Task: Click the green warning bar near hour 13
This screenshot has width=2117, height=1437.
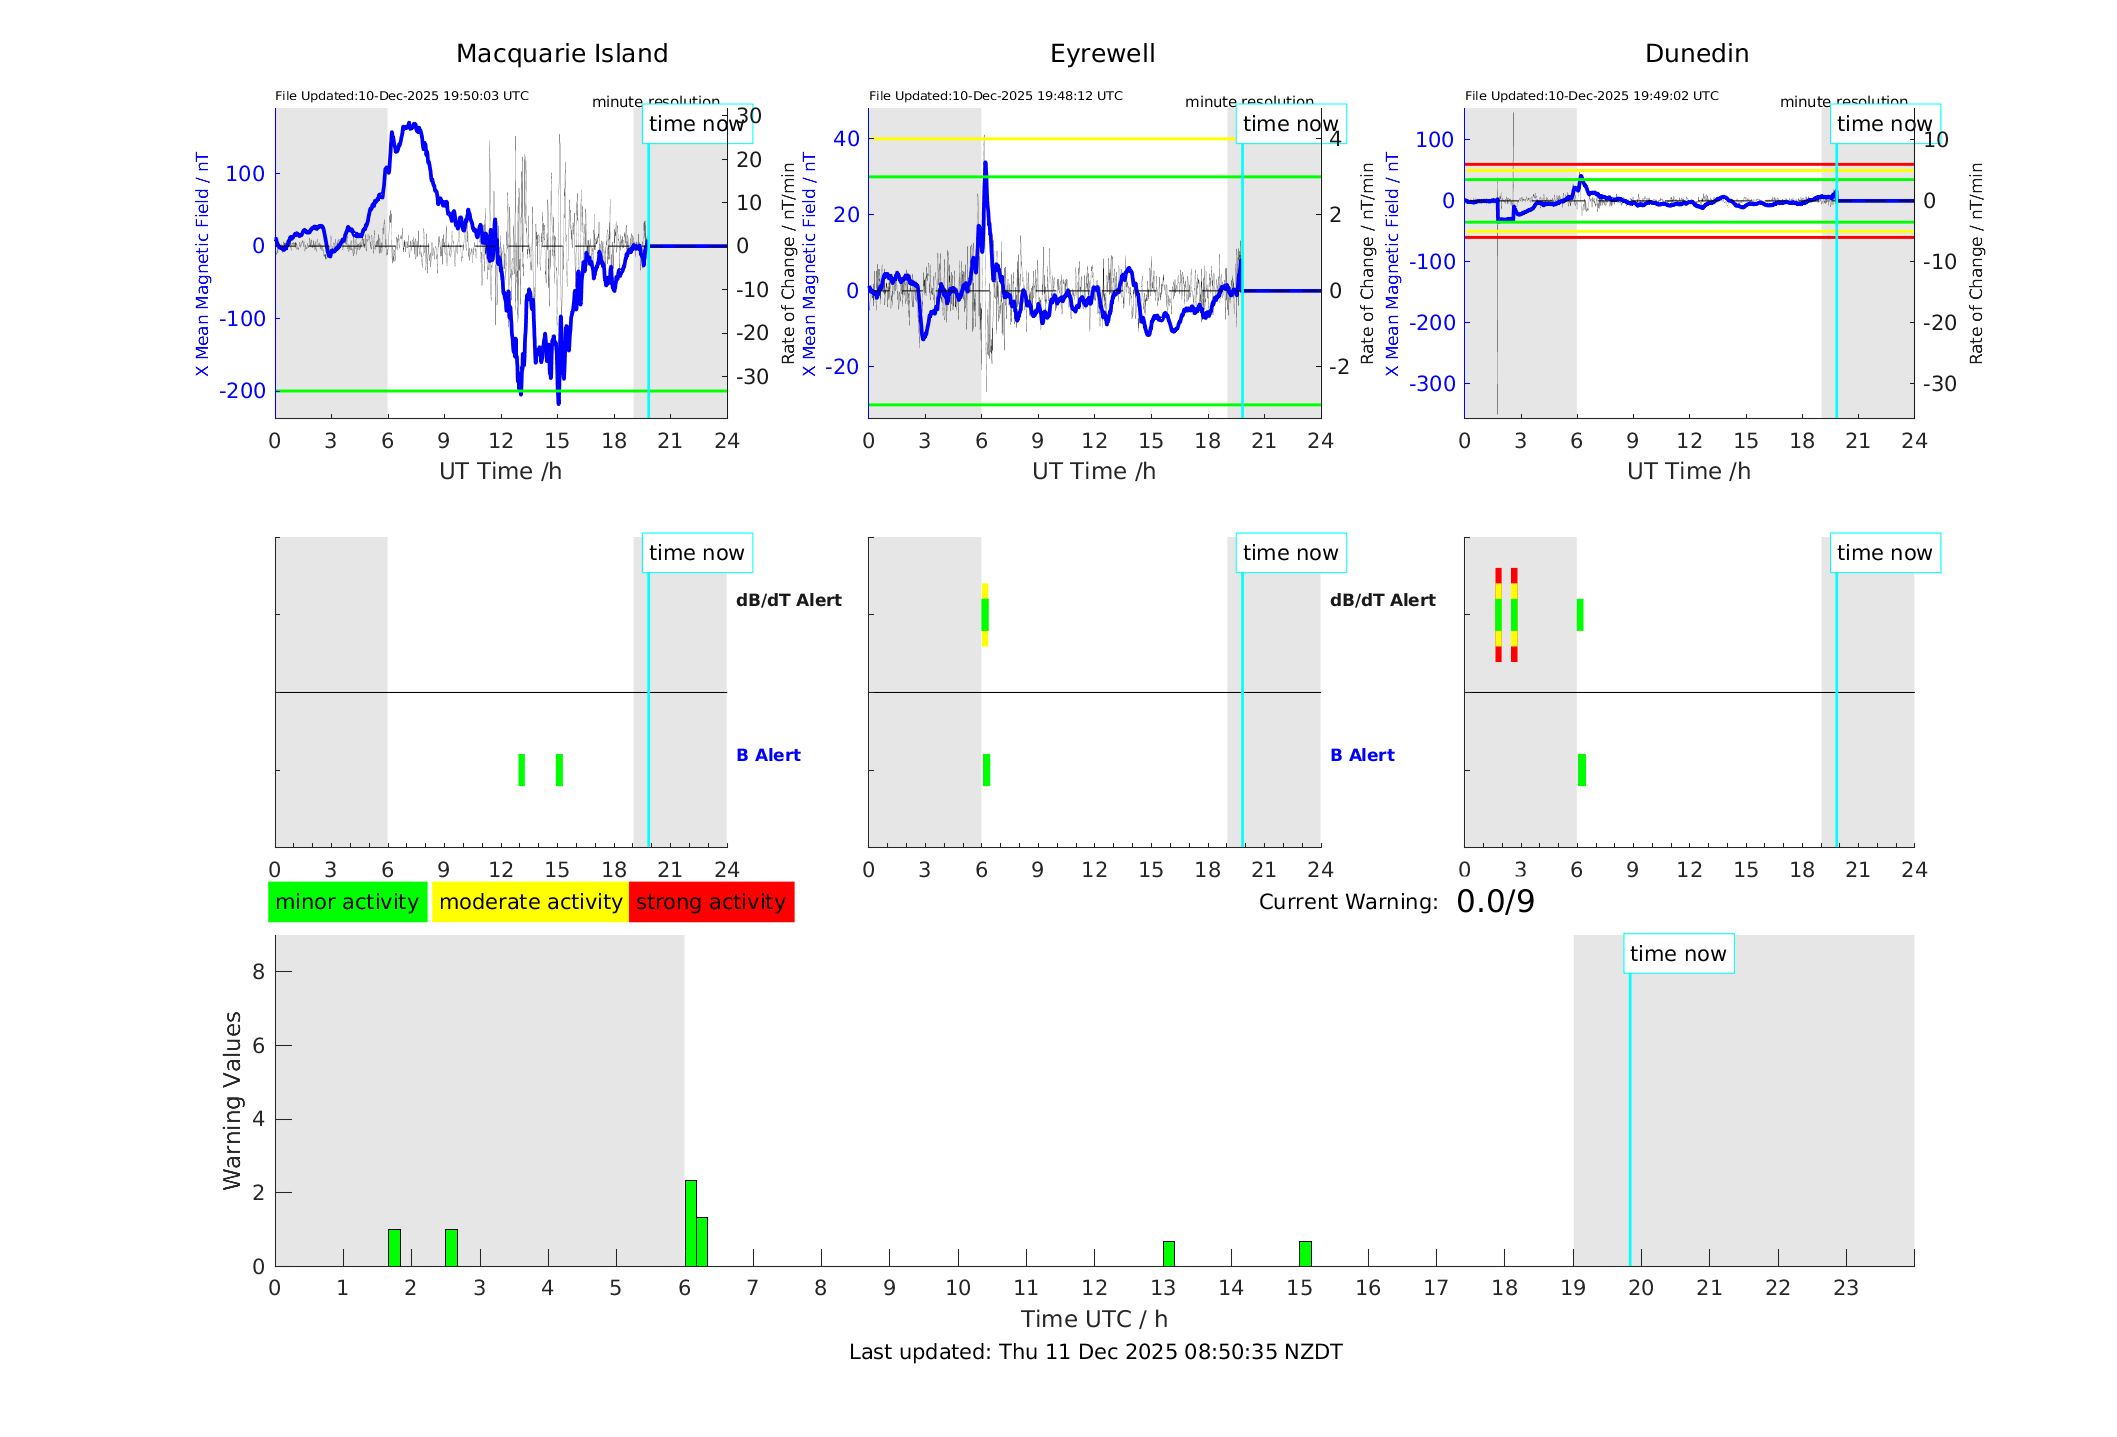Action: click(1168, 1254)
